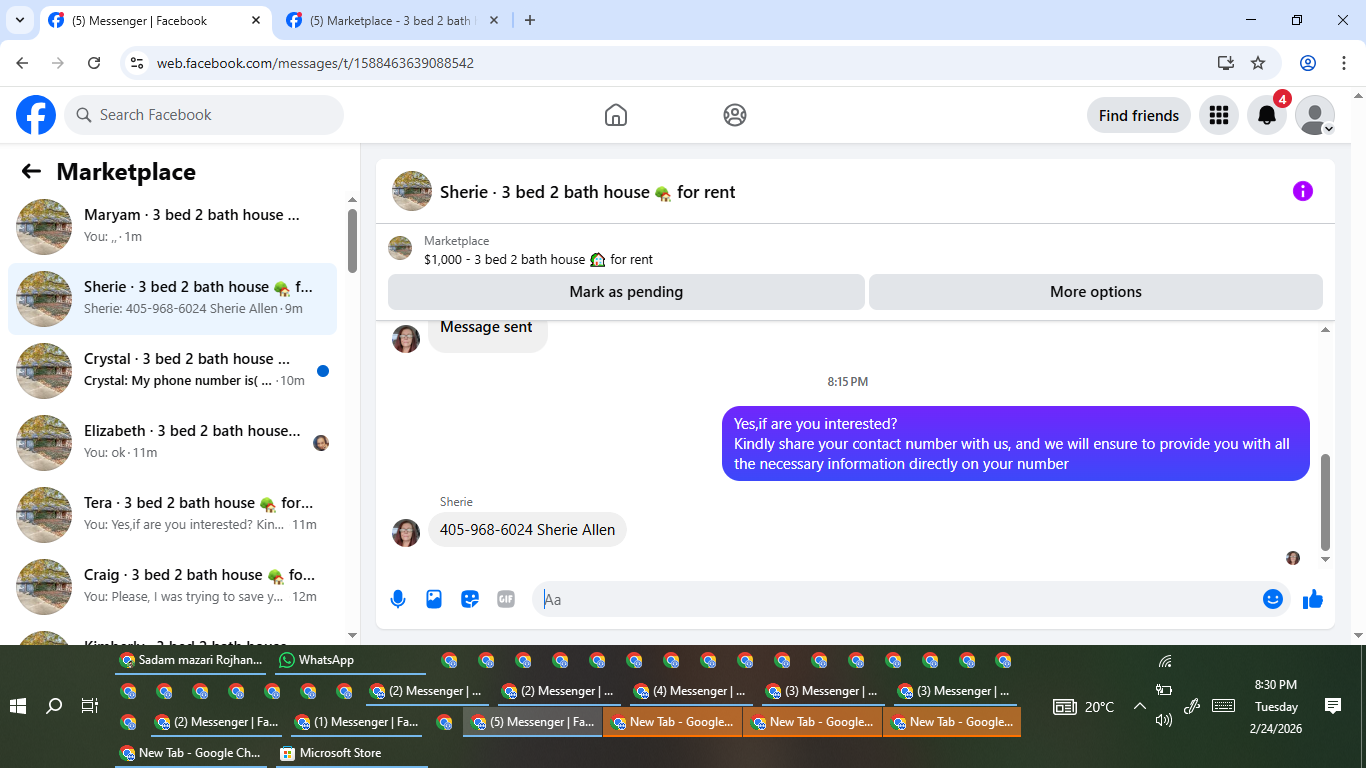Click the install app icon in address bar

tap(1226, 63)
